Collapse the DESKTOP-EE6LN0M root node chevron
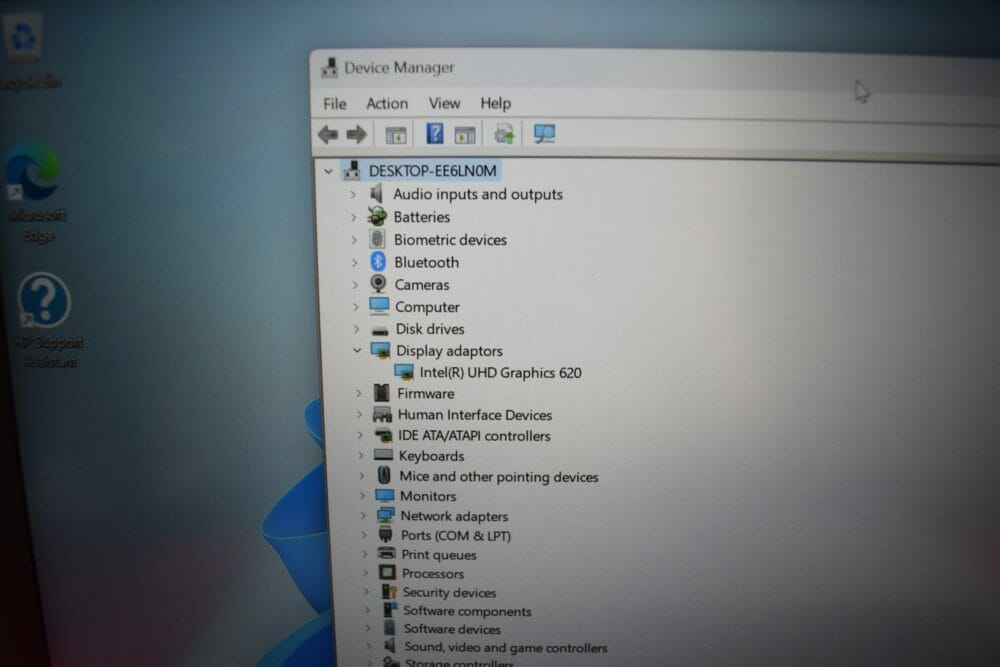1000x667 pixels. point(328,171)
